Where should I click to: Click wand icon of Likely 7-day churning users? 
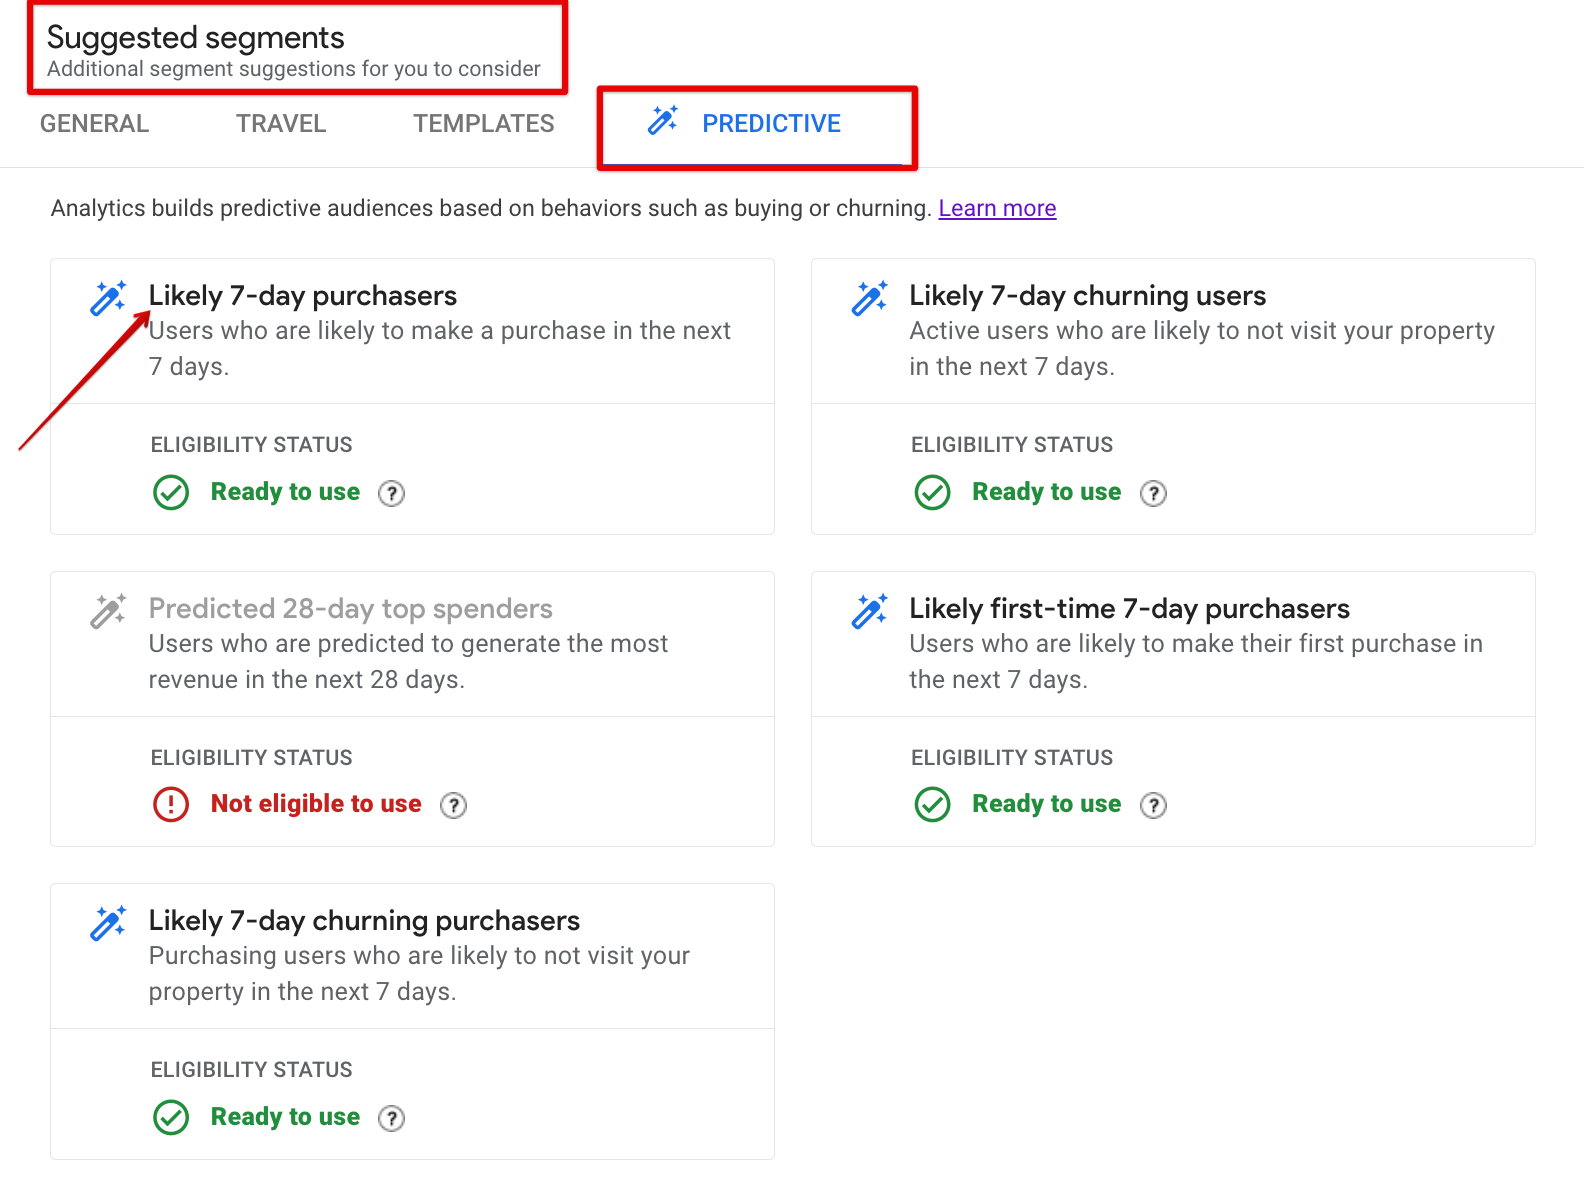pyautogui.click(x=869, y=298)
